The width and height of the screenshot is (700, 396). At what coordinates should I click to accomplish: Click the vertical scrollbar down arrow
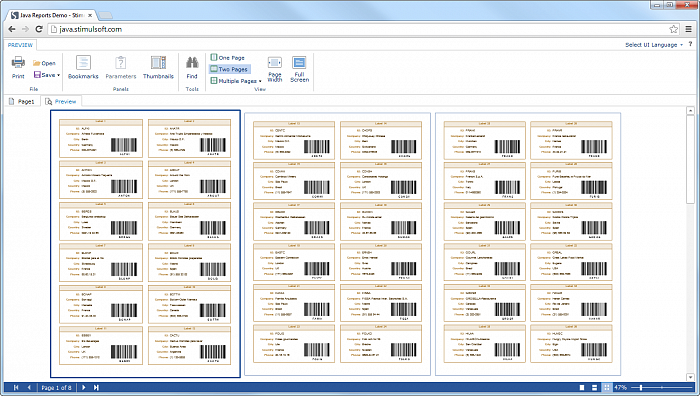690,377
